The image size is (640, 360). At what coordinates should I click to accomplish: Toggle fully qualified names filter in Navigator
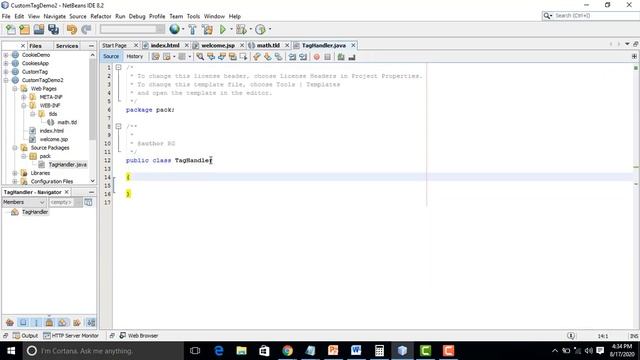coord(77,322)
